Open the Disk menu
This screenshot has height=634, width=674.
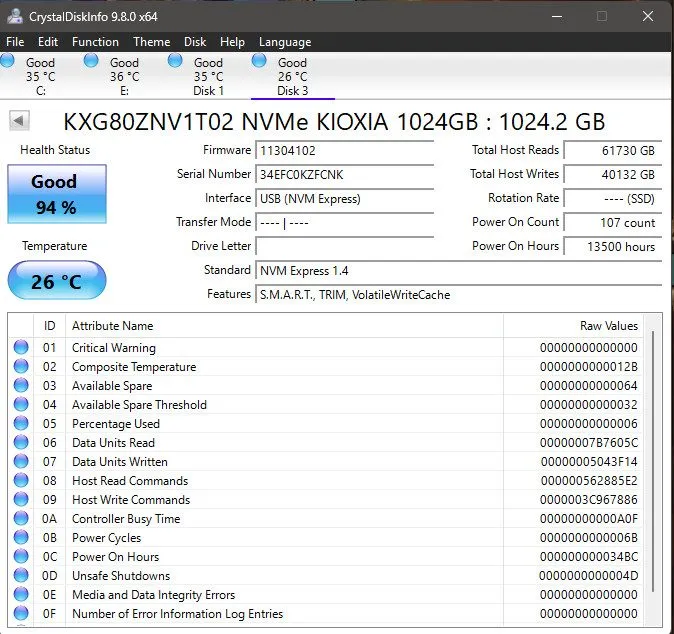point(195,42)
